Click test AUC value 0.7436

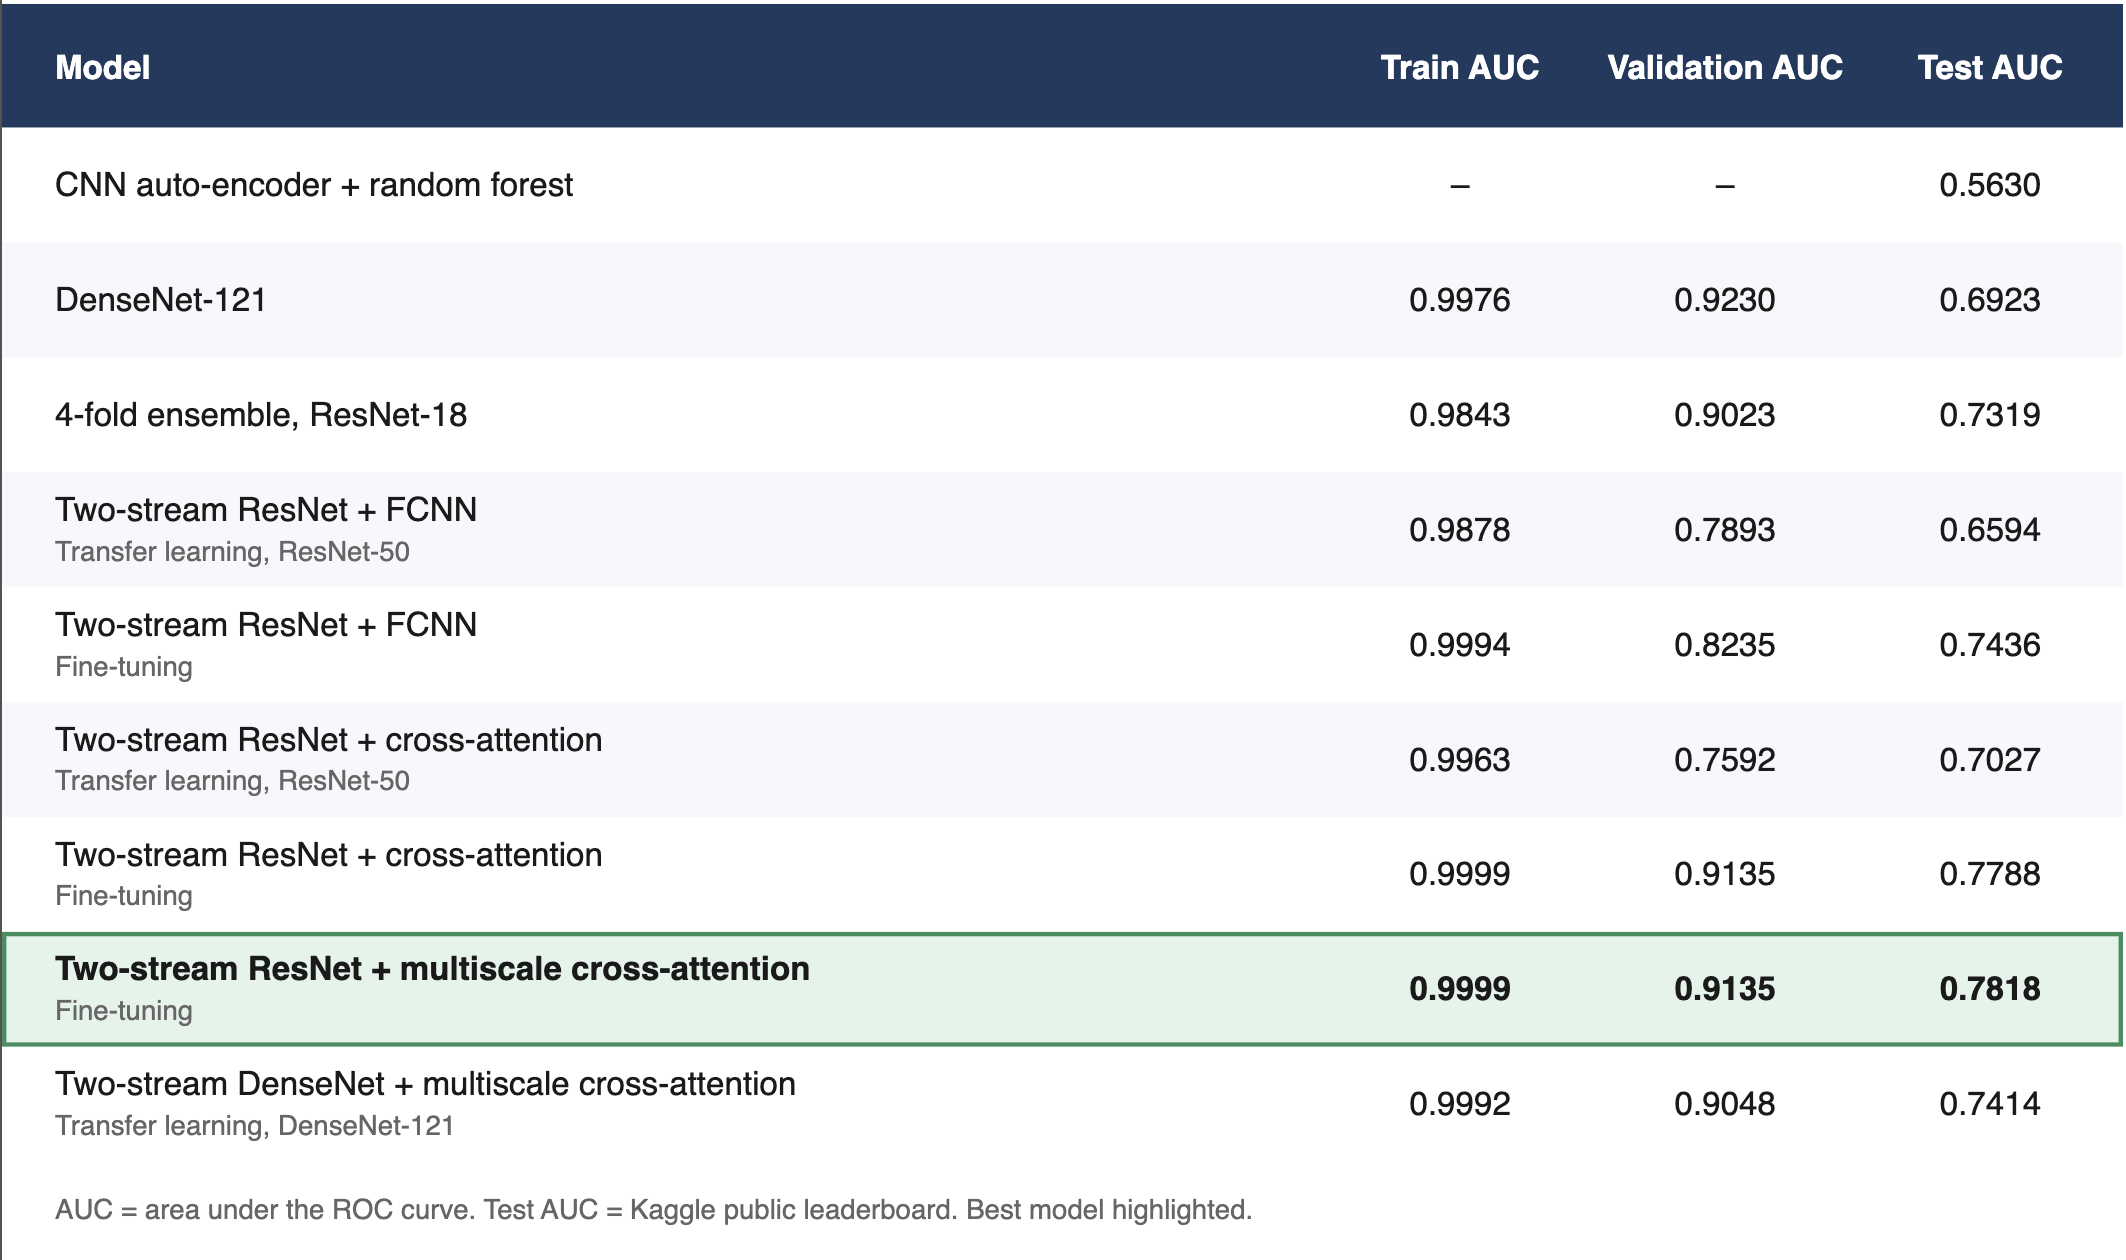click(1989, 645)
